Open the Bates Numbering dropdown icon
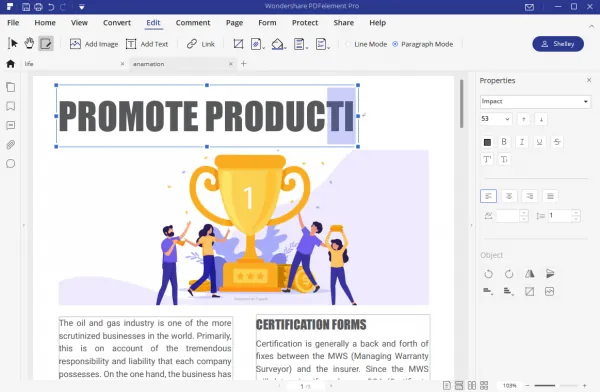600x392 pixels. pos(322,44)
